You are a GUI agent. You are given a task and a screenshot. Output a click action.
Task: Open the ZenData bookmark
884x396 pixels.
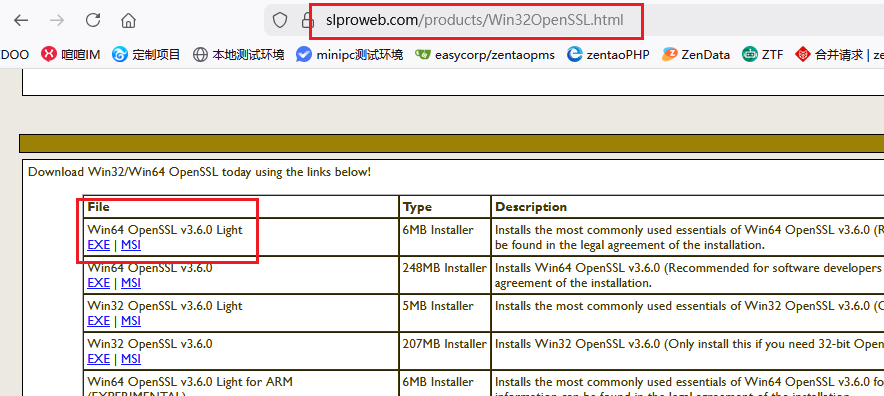pyautogui.click(x=696, y=55)
